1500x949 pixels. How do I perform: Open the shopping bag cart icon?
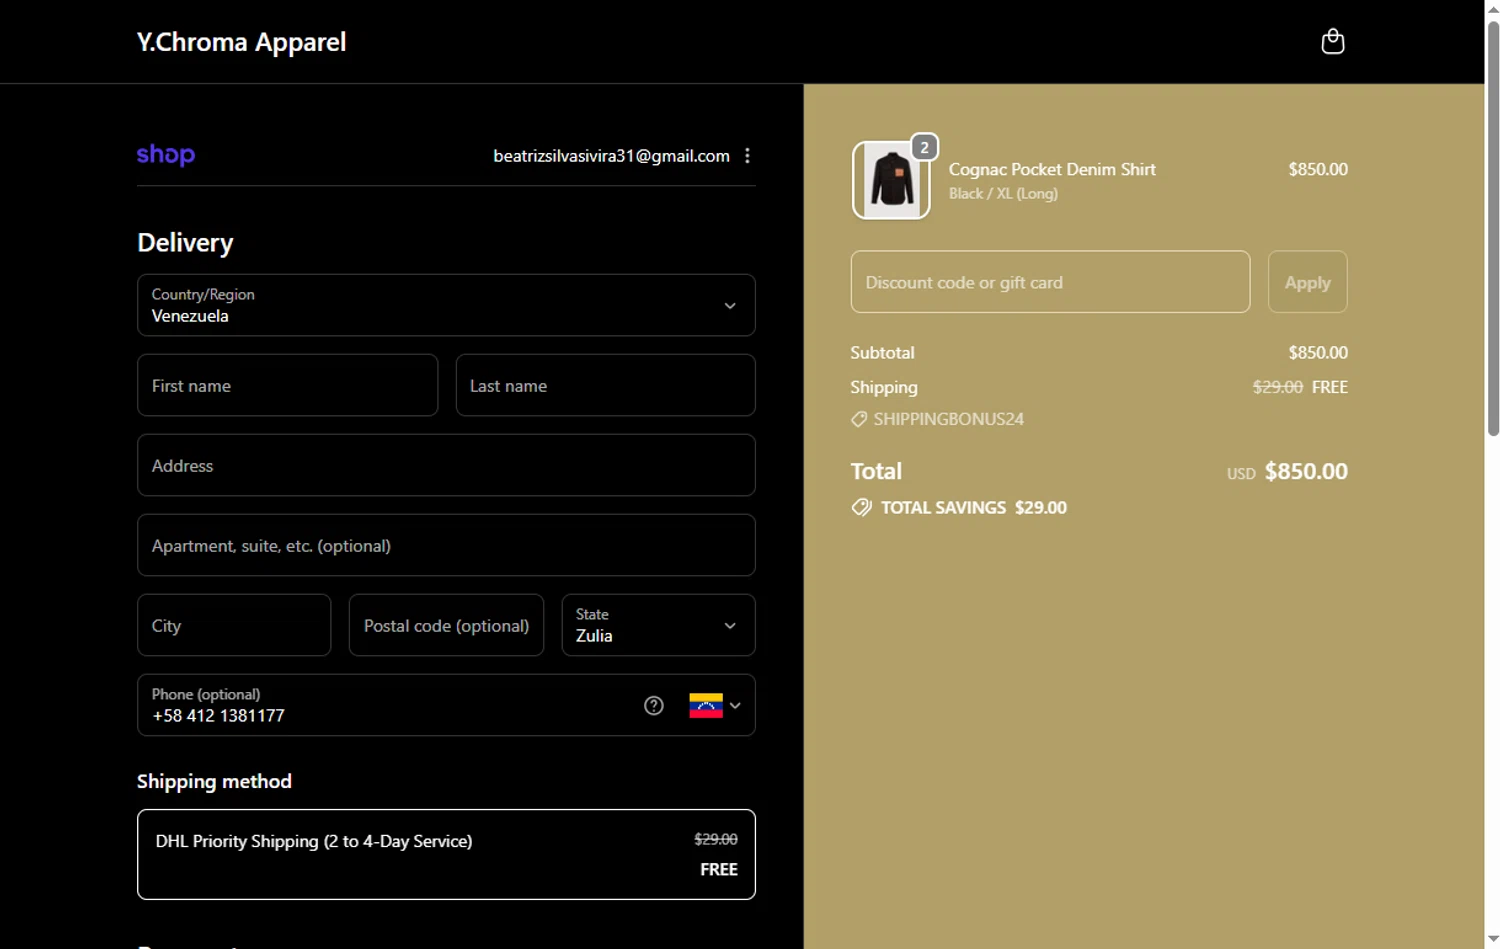click(1332, 41)
